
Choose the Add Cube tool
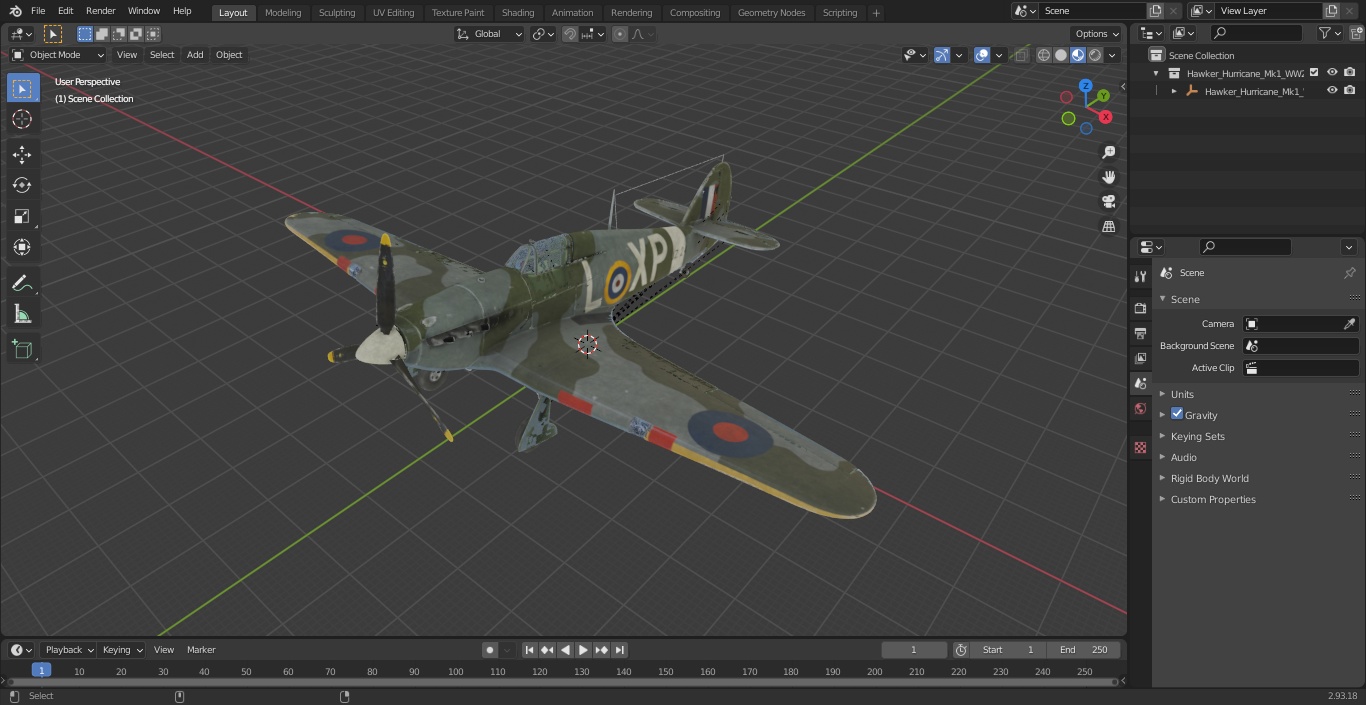(x=22, y=349)
